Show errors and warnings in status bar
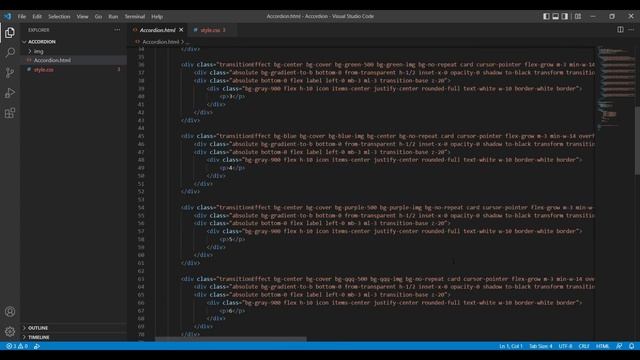This screenshot has width=640, height=360. (17, 346)
